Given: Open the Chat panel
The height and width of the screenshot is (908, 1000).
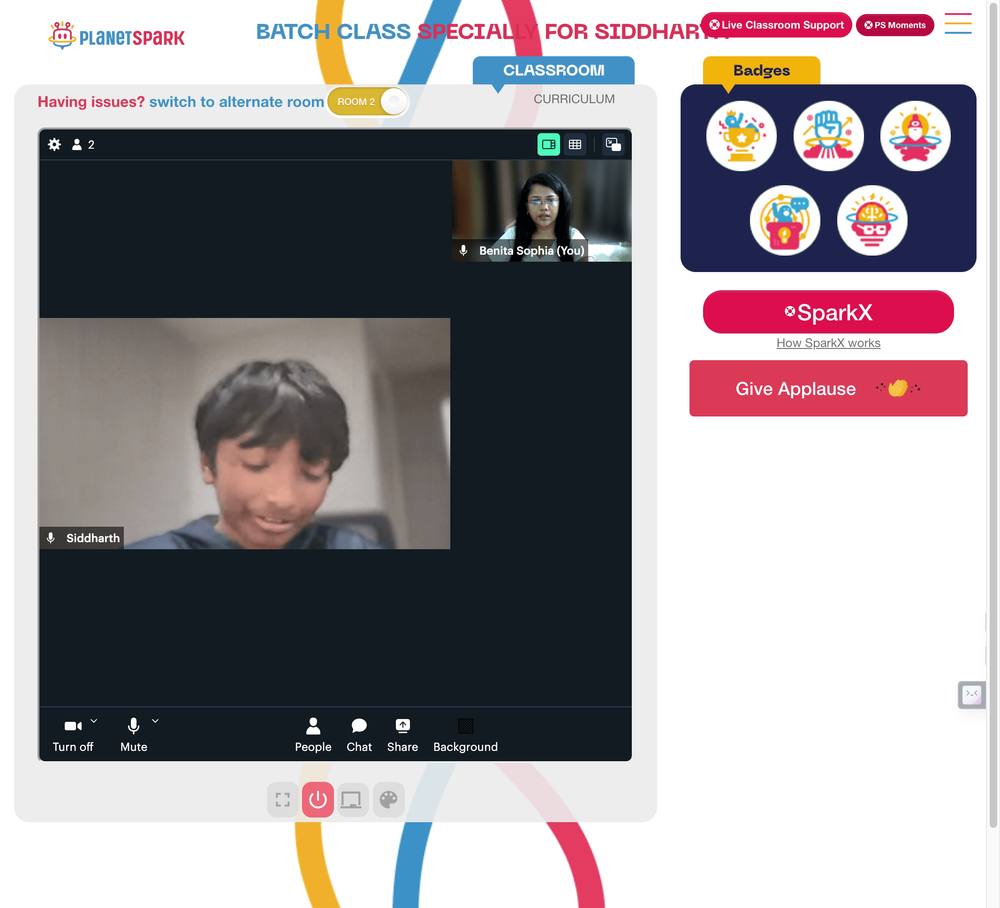Looking at the screenshot, I should [359, 735].
